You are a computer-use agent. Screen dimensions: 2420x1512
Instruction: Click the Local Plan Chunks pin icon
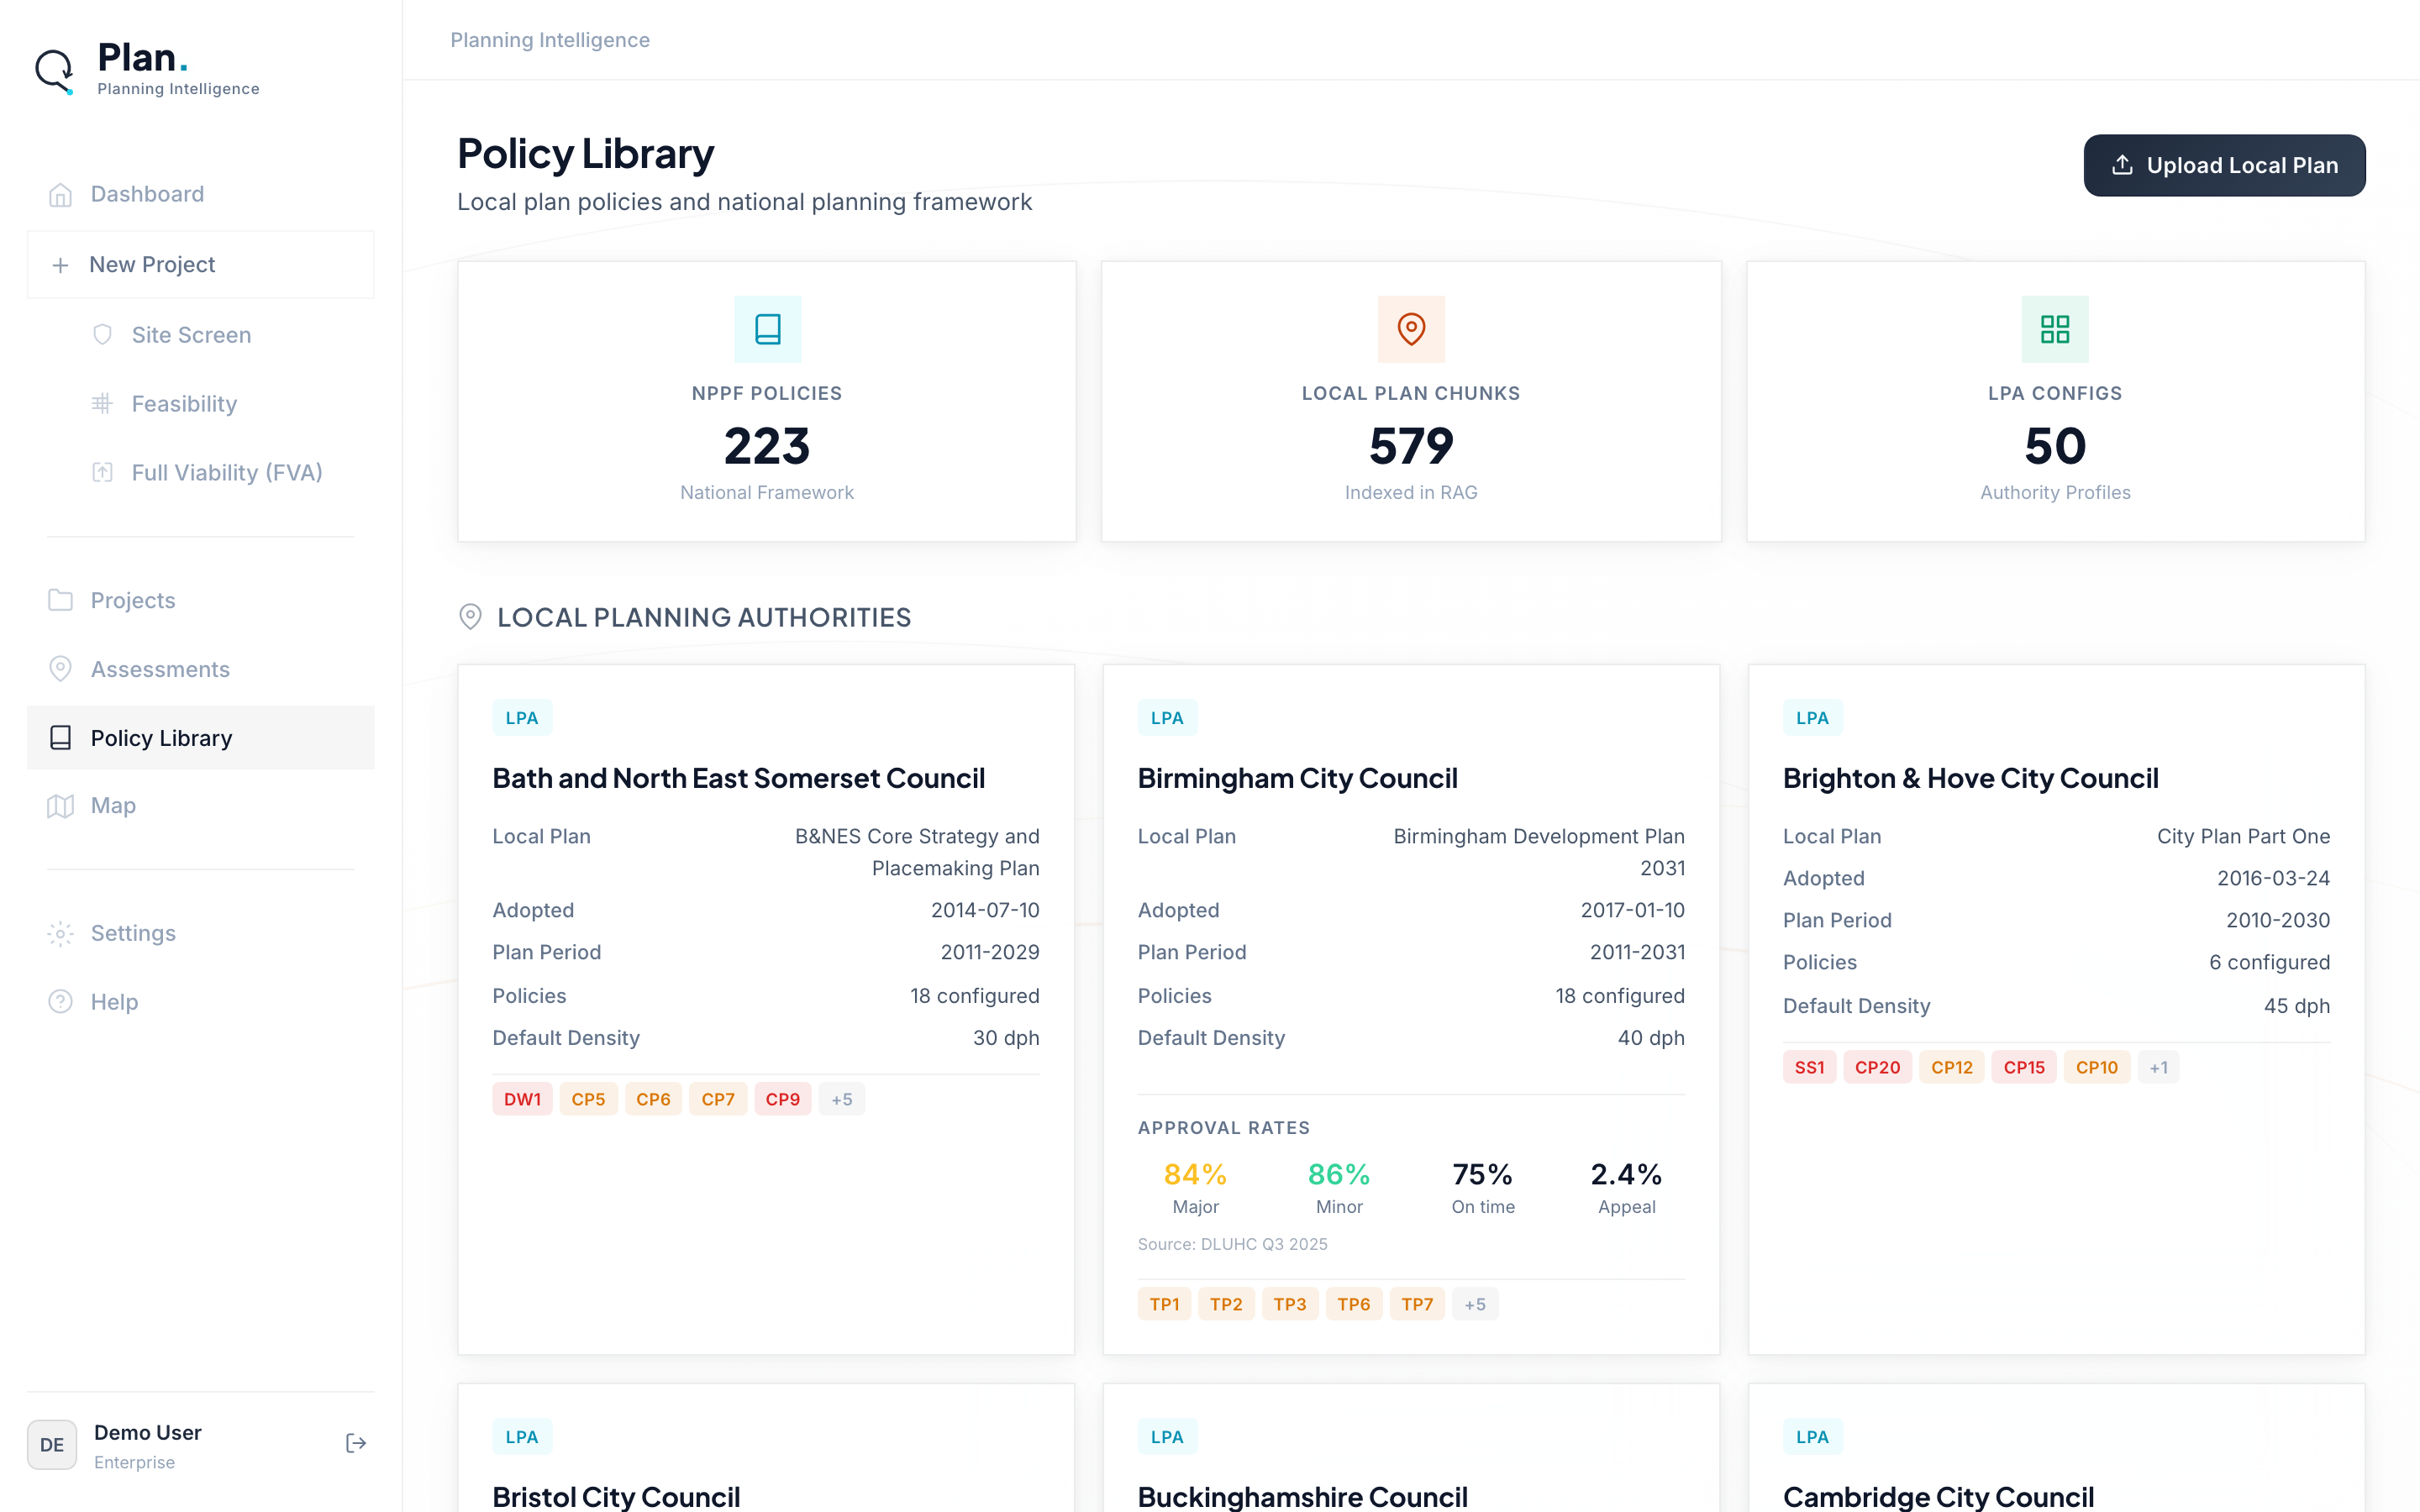(x=1410, y=328)
